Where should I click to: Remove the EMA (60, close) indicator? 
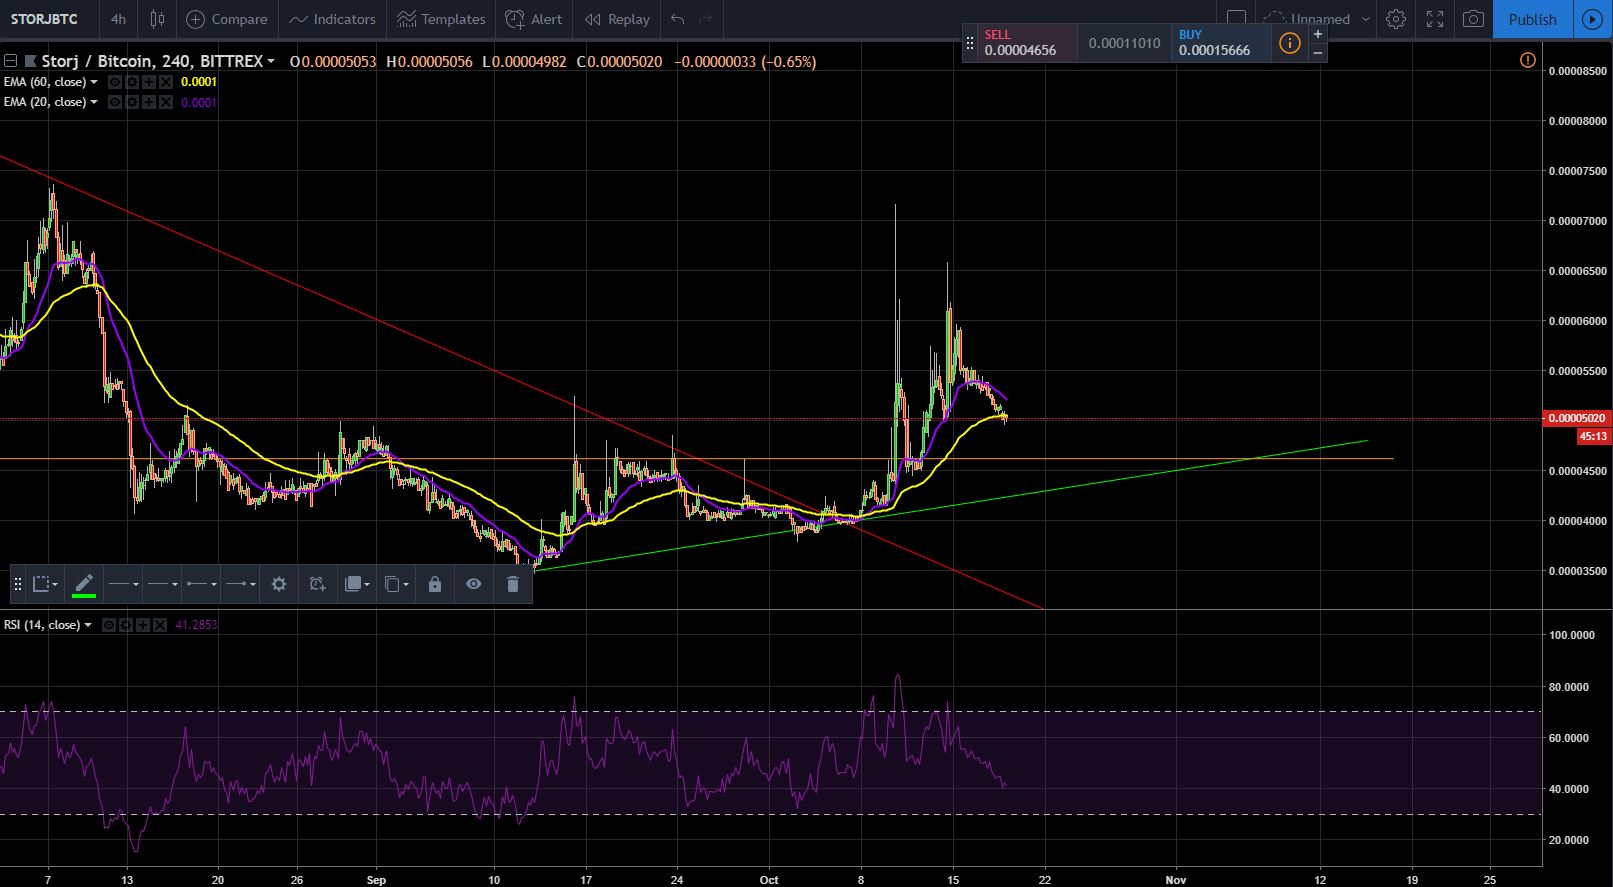[165, 82]
